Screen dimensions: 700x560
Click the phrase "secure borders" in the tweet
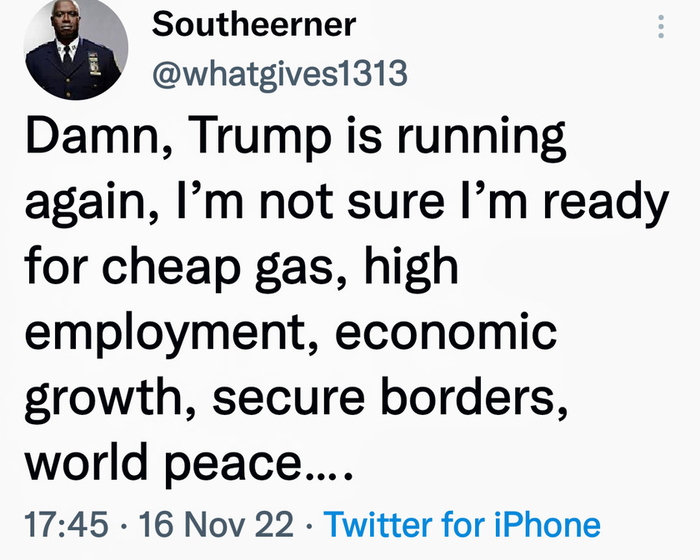[389, 398]
